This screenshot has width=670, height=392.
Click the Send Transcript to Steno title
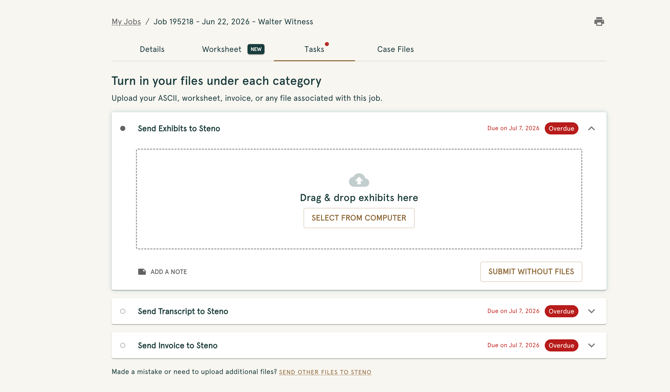point(183,311)
